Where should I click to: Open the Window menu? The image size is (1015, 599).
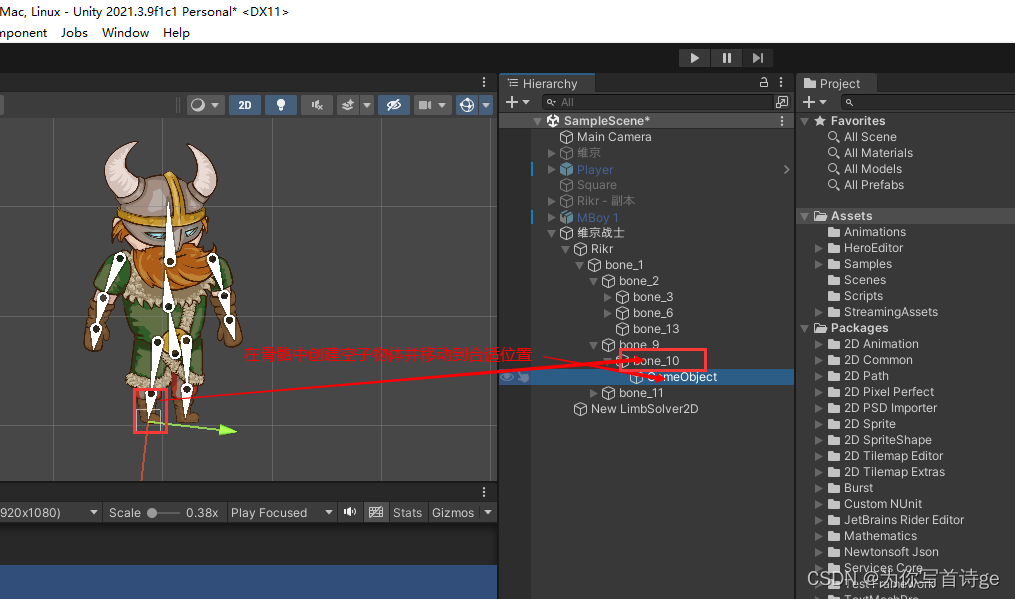click(x=126, y=33)
